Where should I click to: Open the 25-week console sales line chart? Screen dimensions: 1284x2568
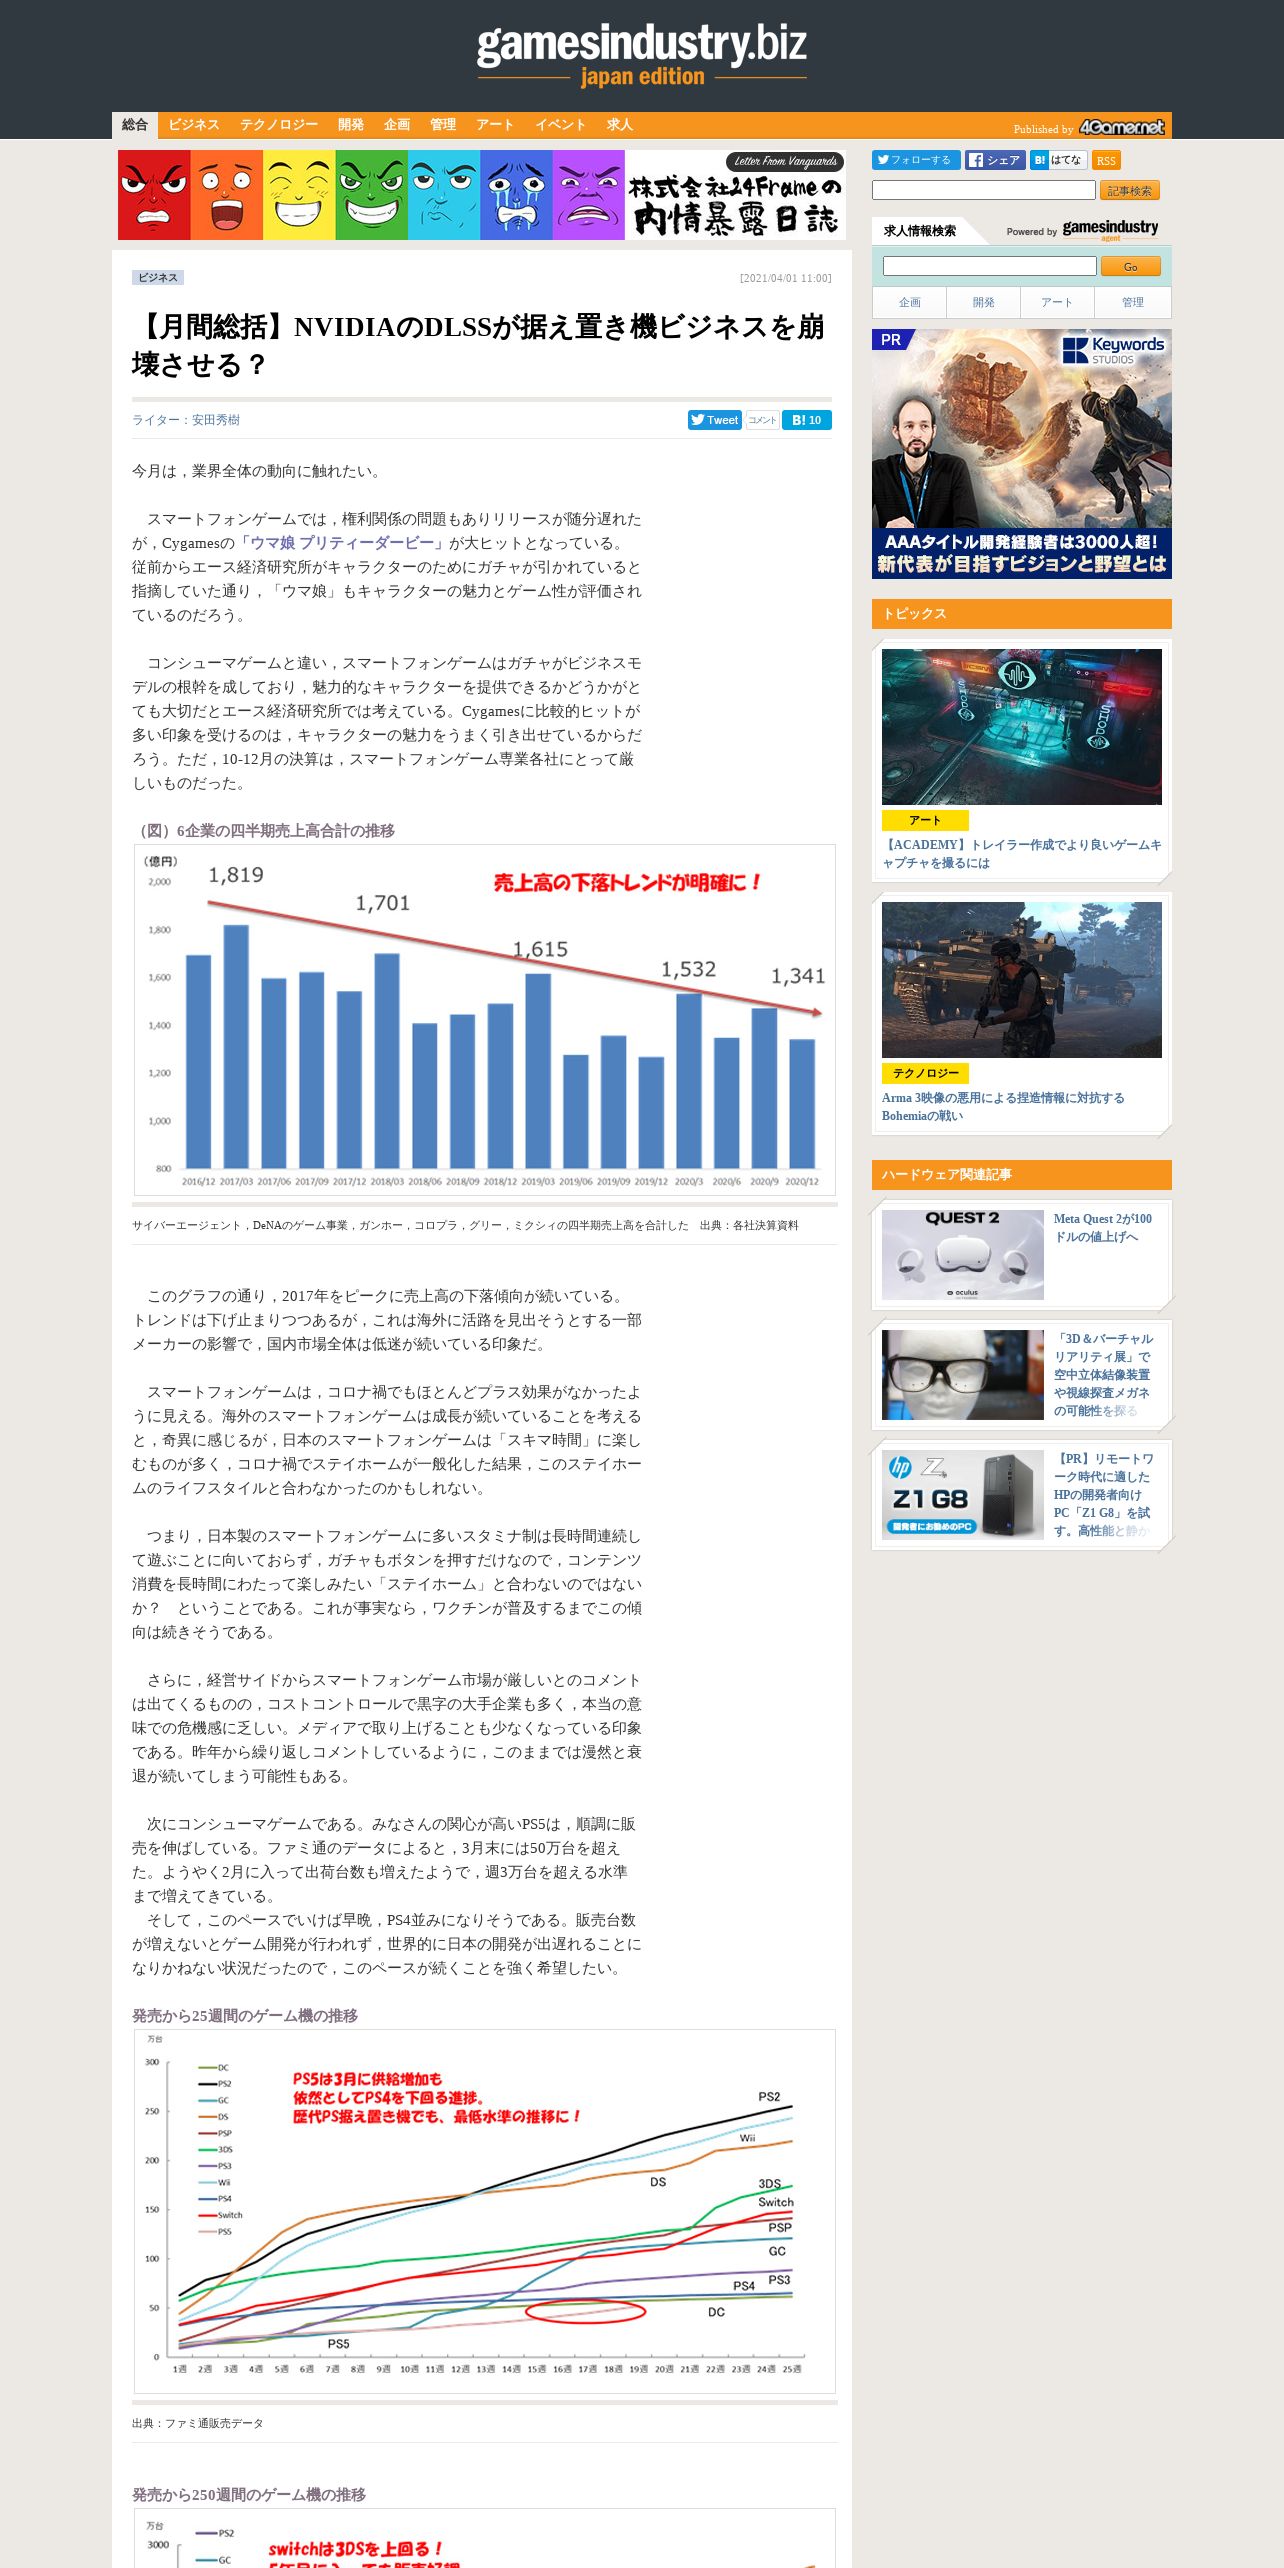click(x=485, y=2211)
